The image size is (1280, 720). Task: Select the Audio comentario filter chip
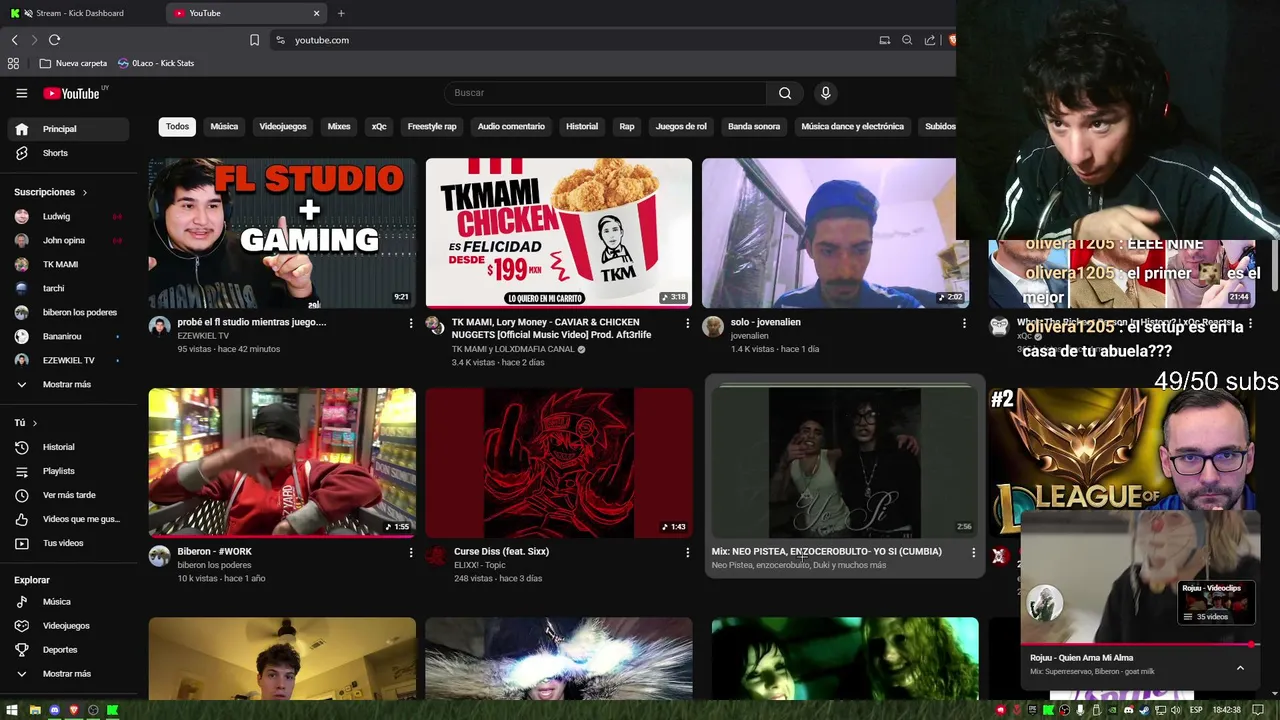tap(511, 127)
